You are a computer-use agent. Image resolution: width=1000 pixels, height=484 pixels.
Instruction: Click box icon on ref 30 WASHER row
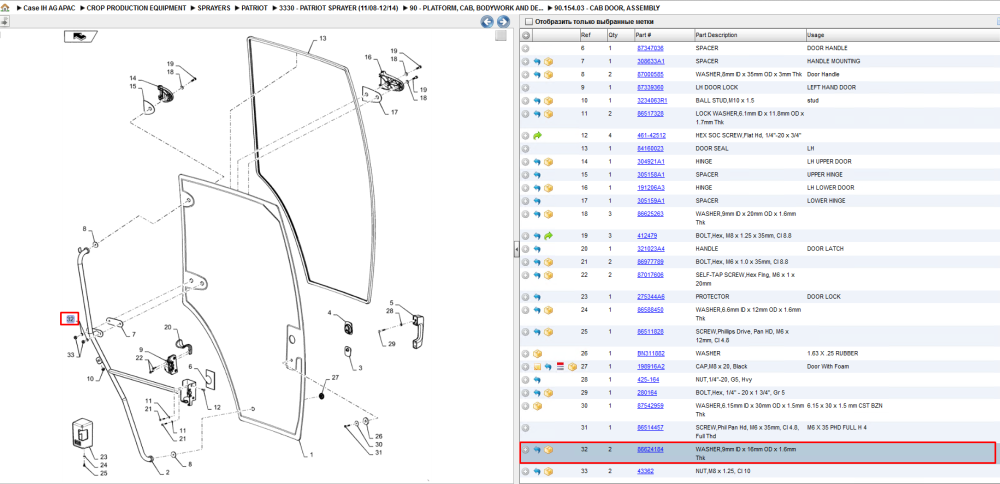[x=537, y=406]
